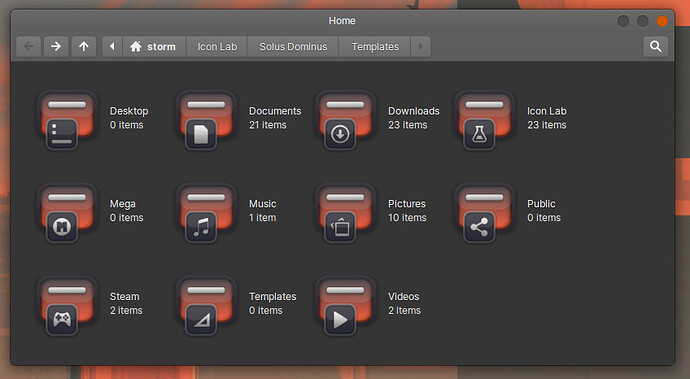
Task: Click the 'Pictures' folder name label
Action: 407,204
